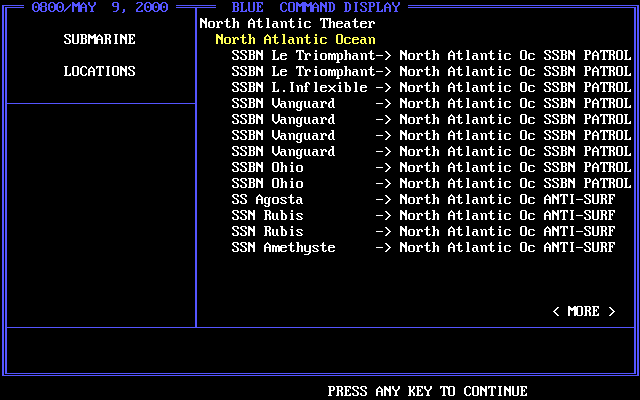The height and width of the screenshot is (400, 640).
Task: Click the -> arrow on SSN Amethyste row
Action: point(383,247)
